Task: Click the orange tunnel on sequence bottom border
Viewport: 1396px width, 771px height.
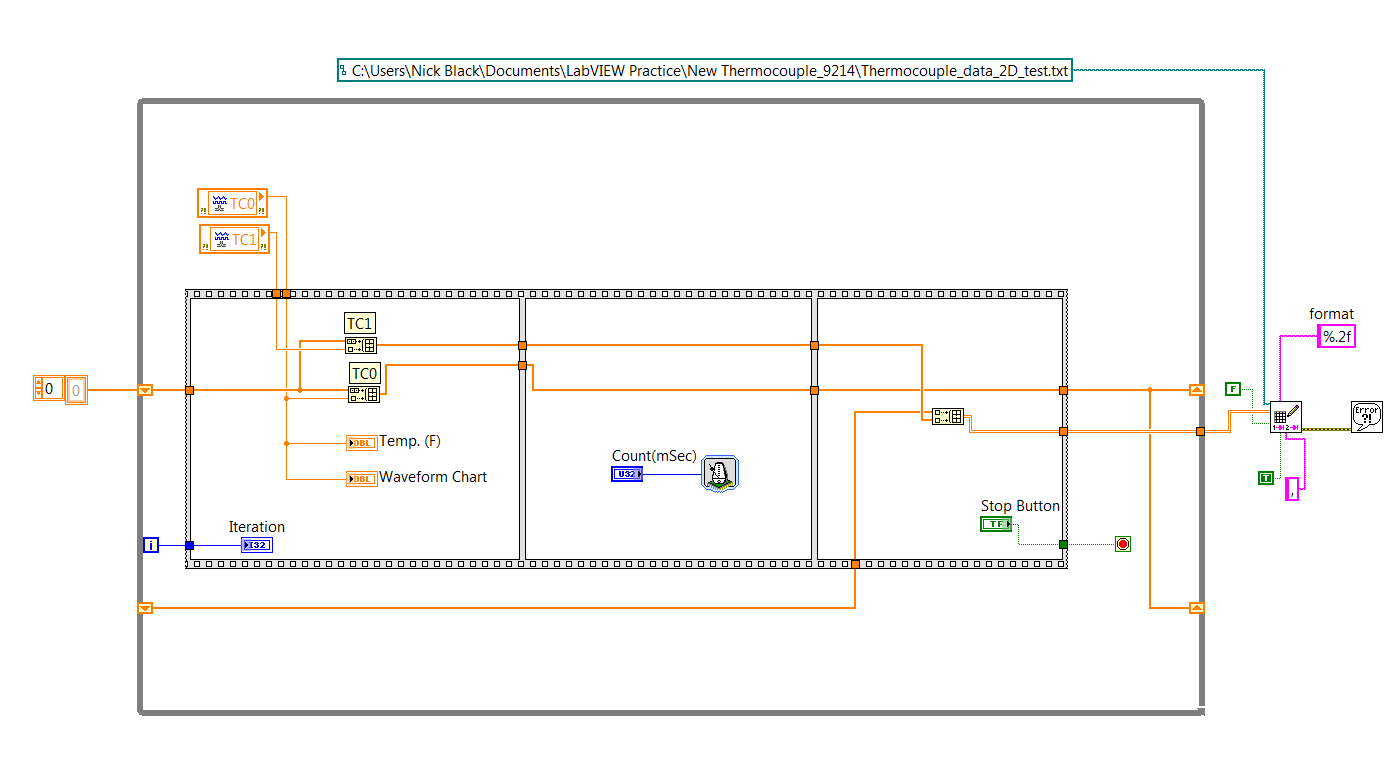Action: coord(855,564)
